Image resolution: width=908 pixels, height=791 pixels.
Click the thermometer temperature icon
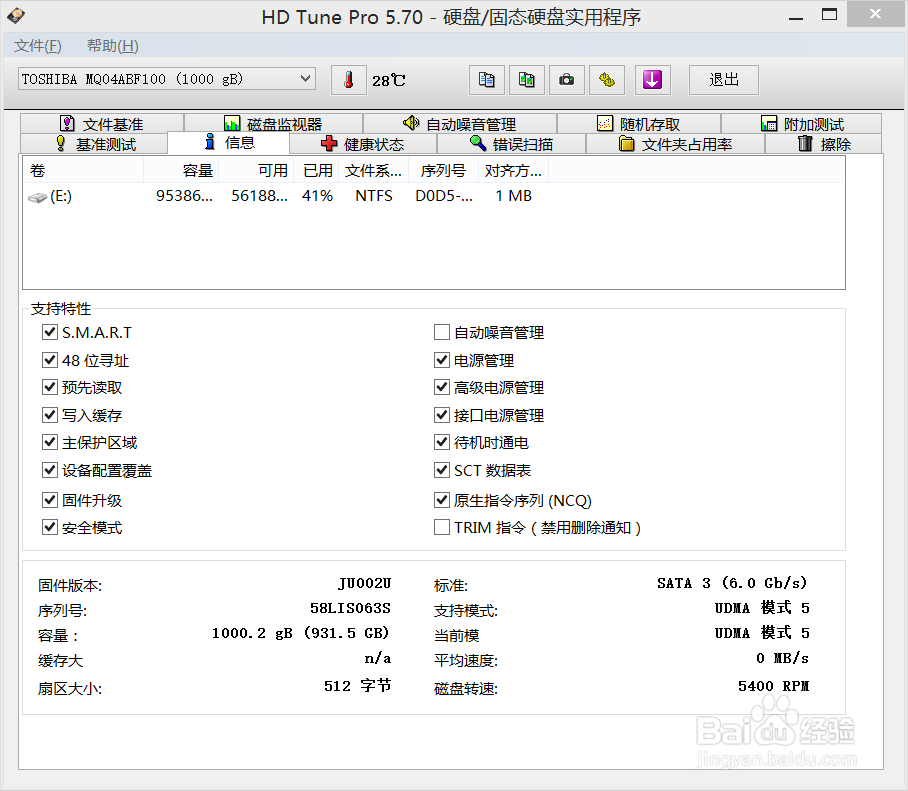(349, 80)
